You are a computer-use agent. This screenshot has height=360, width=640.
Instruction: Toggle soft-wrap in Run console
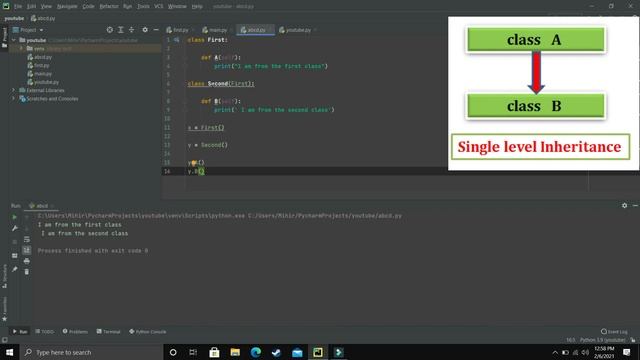point(27,239)
